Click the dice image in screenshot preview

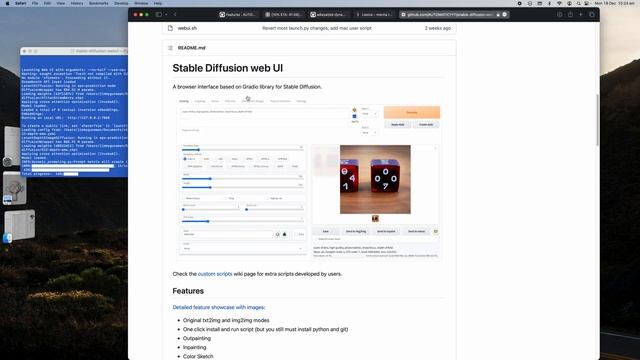pyautogui.click(x=375, y=179)
